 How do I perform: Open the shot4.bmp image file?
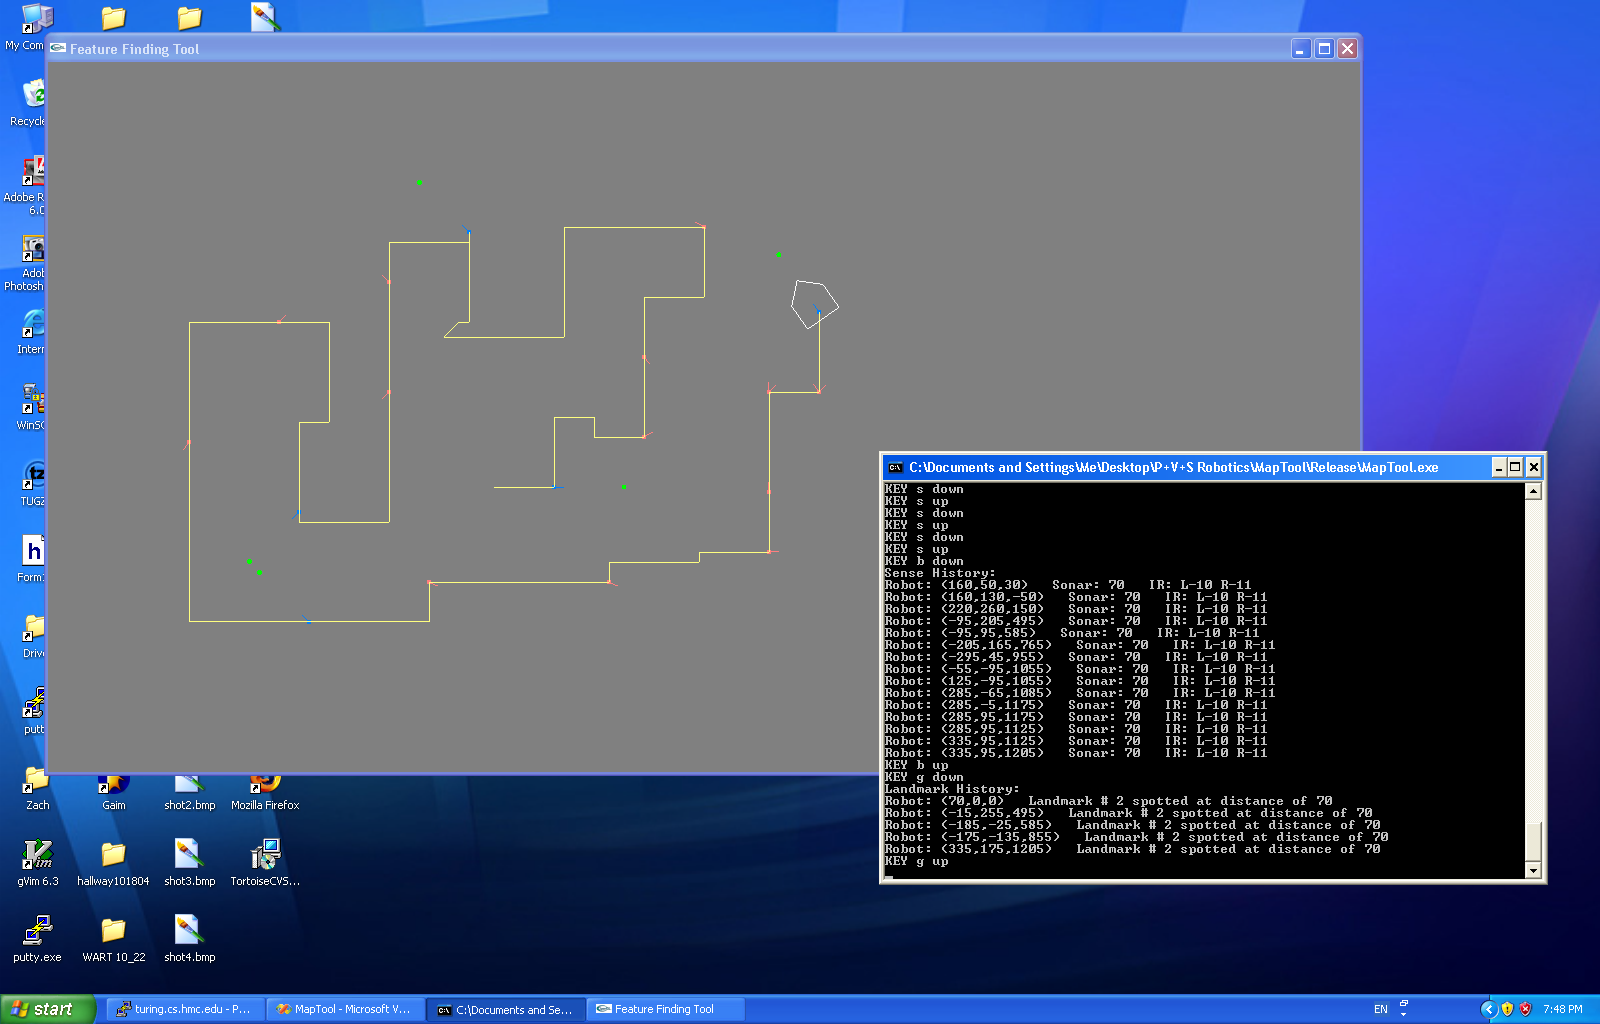point(189,931)
